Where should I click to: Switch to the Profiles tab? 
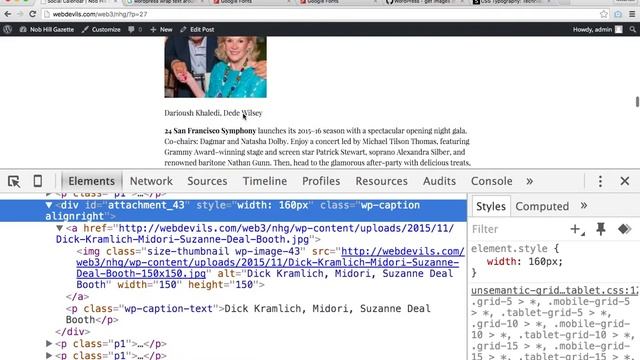pos(321,181)
